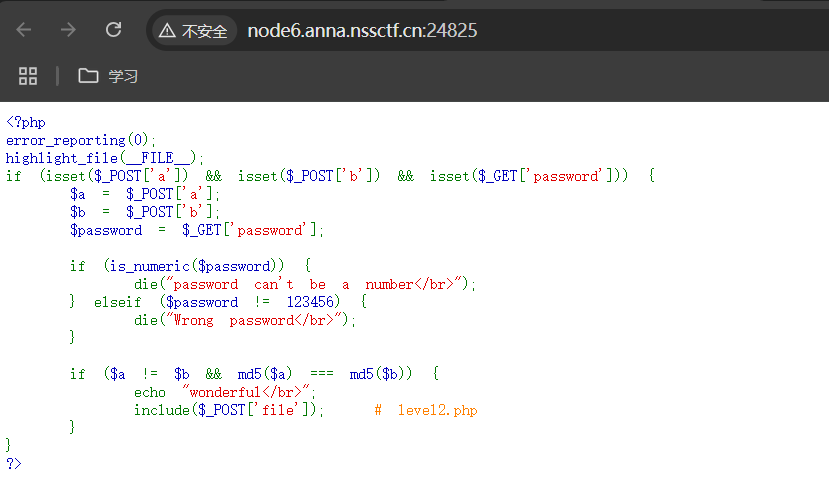
Task: Click the closing ?> tag
Action: 13,464
